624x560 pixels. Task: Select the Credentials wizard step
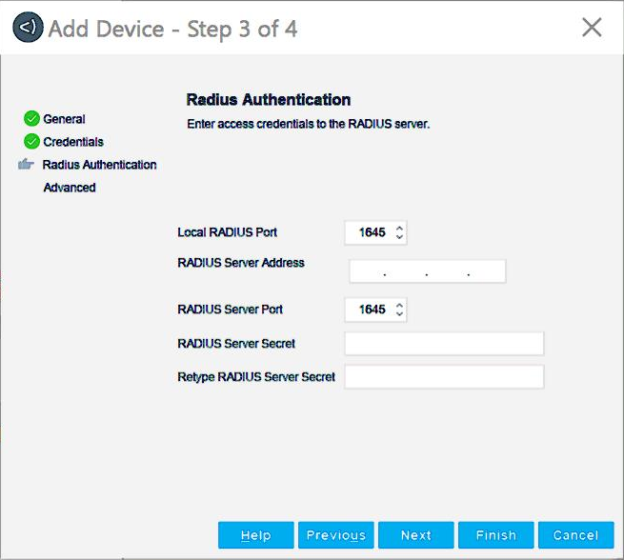[73, 142]
